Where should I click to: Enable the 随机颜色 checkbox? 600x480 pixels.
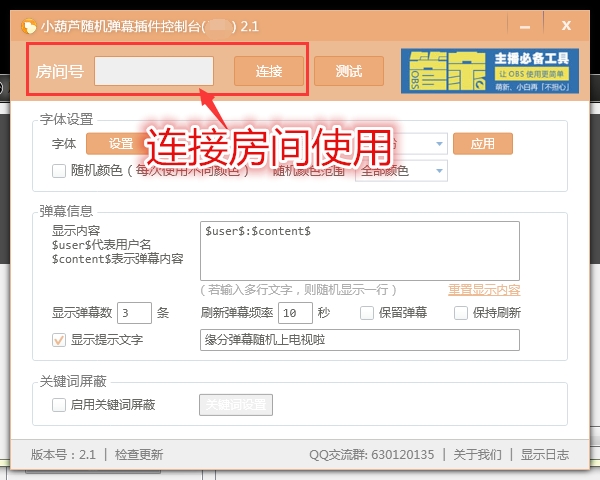coord(59,171)
